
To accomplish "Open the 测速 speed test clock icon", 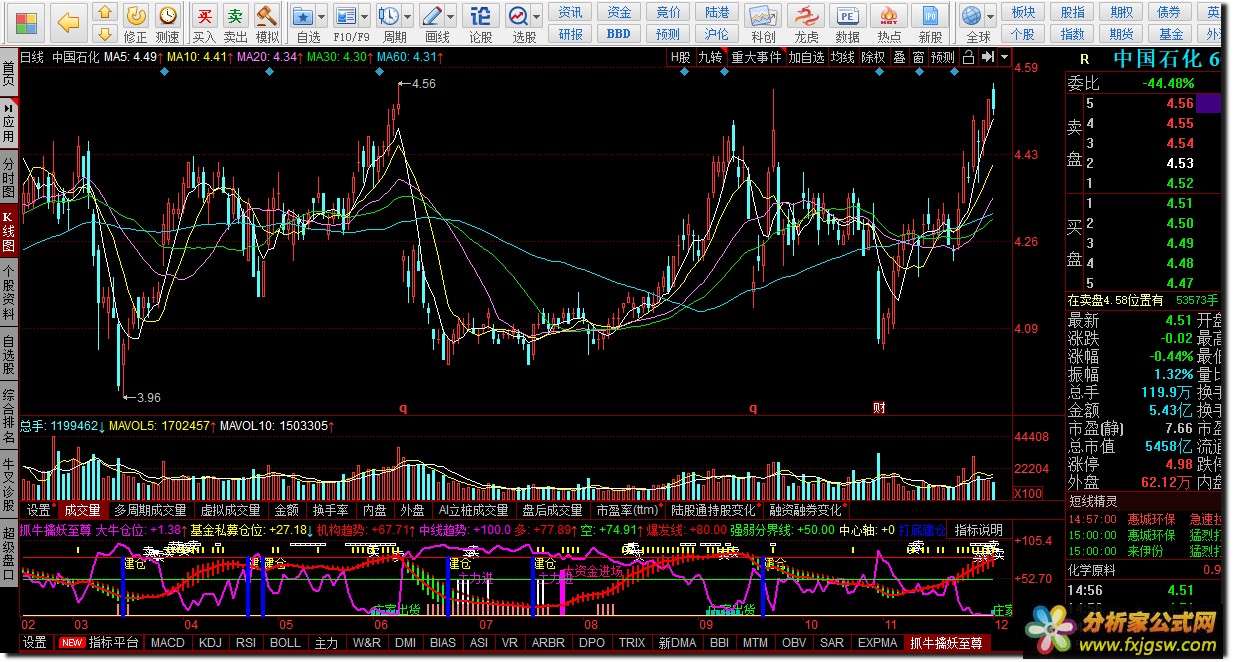I will click(168, 15).
